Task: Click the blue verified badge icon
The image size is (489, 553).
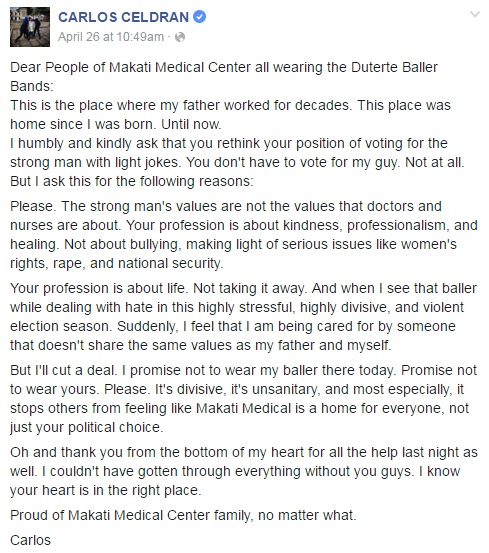Action: [200, 17]
